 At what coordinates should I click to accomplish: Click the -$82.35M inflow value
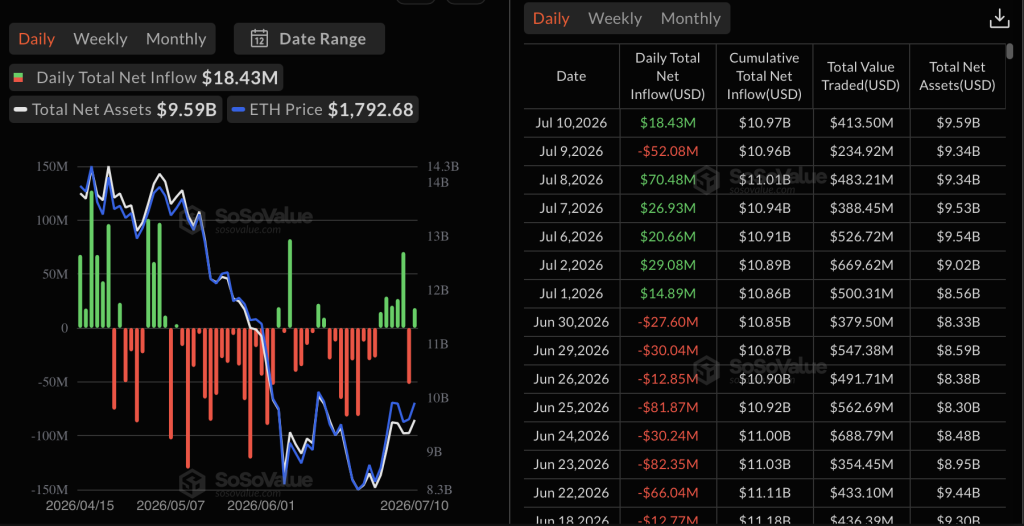click(667, 464)
